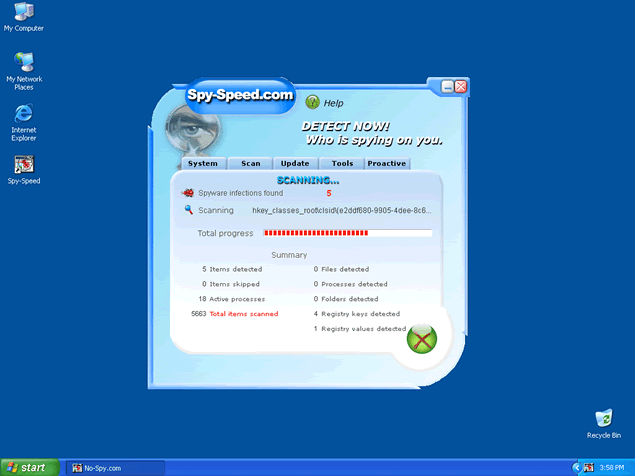This screenshot has width=635, height=476.
Task: Open the Spy-Speed desktop shortcut
Action: 23,165
